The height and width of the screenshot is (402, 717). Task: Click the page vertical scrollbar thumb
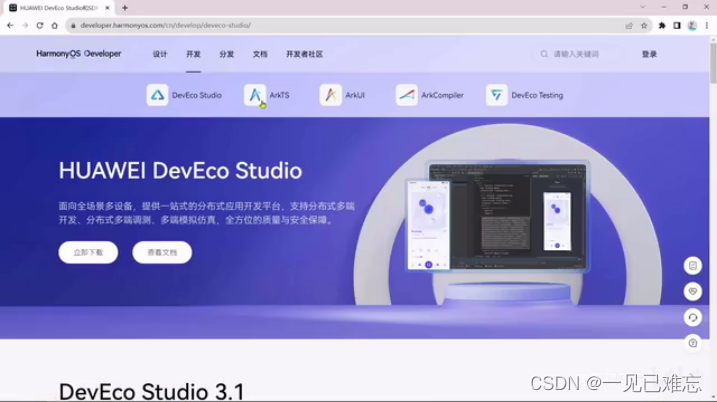click(x=713, y=64)
